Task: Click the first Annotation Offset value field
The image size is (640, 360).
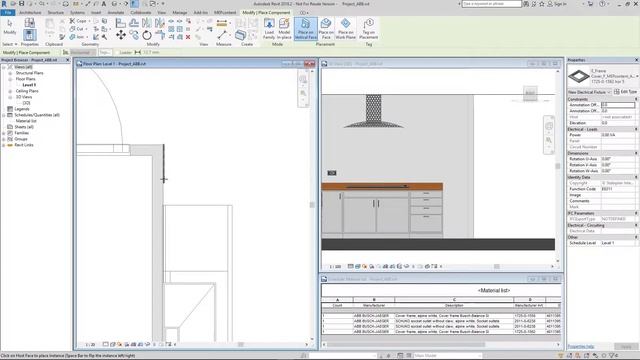Action: [x=618, y=105]
